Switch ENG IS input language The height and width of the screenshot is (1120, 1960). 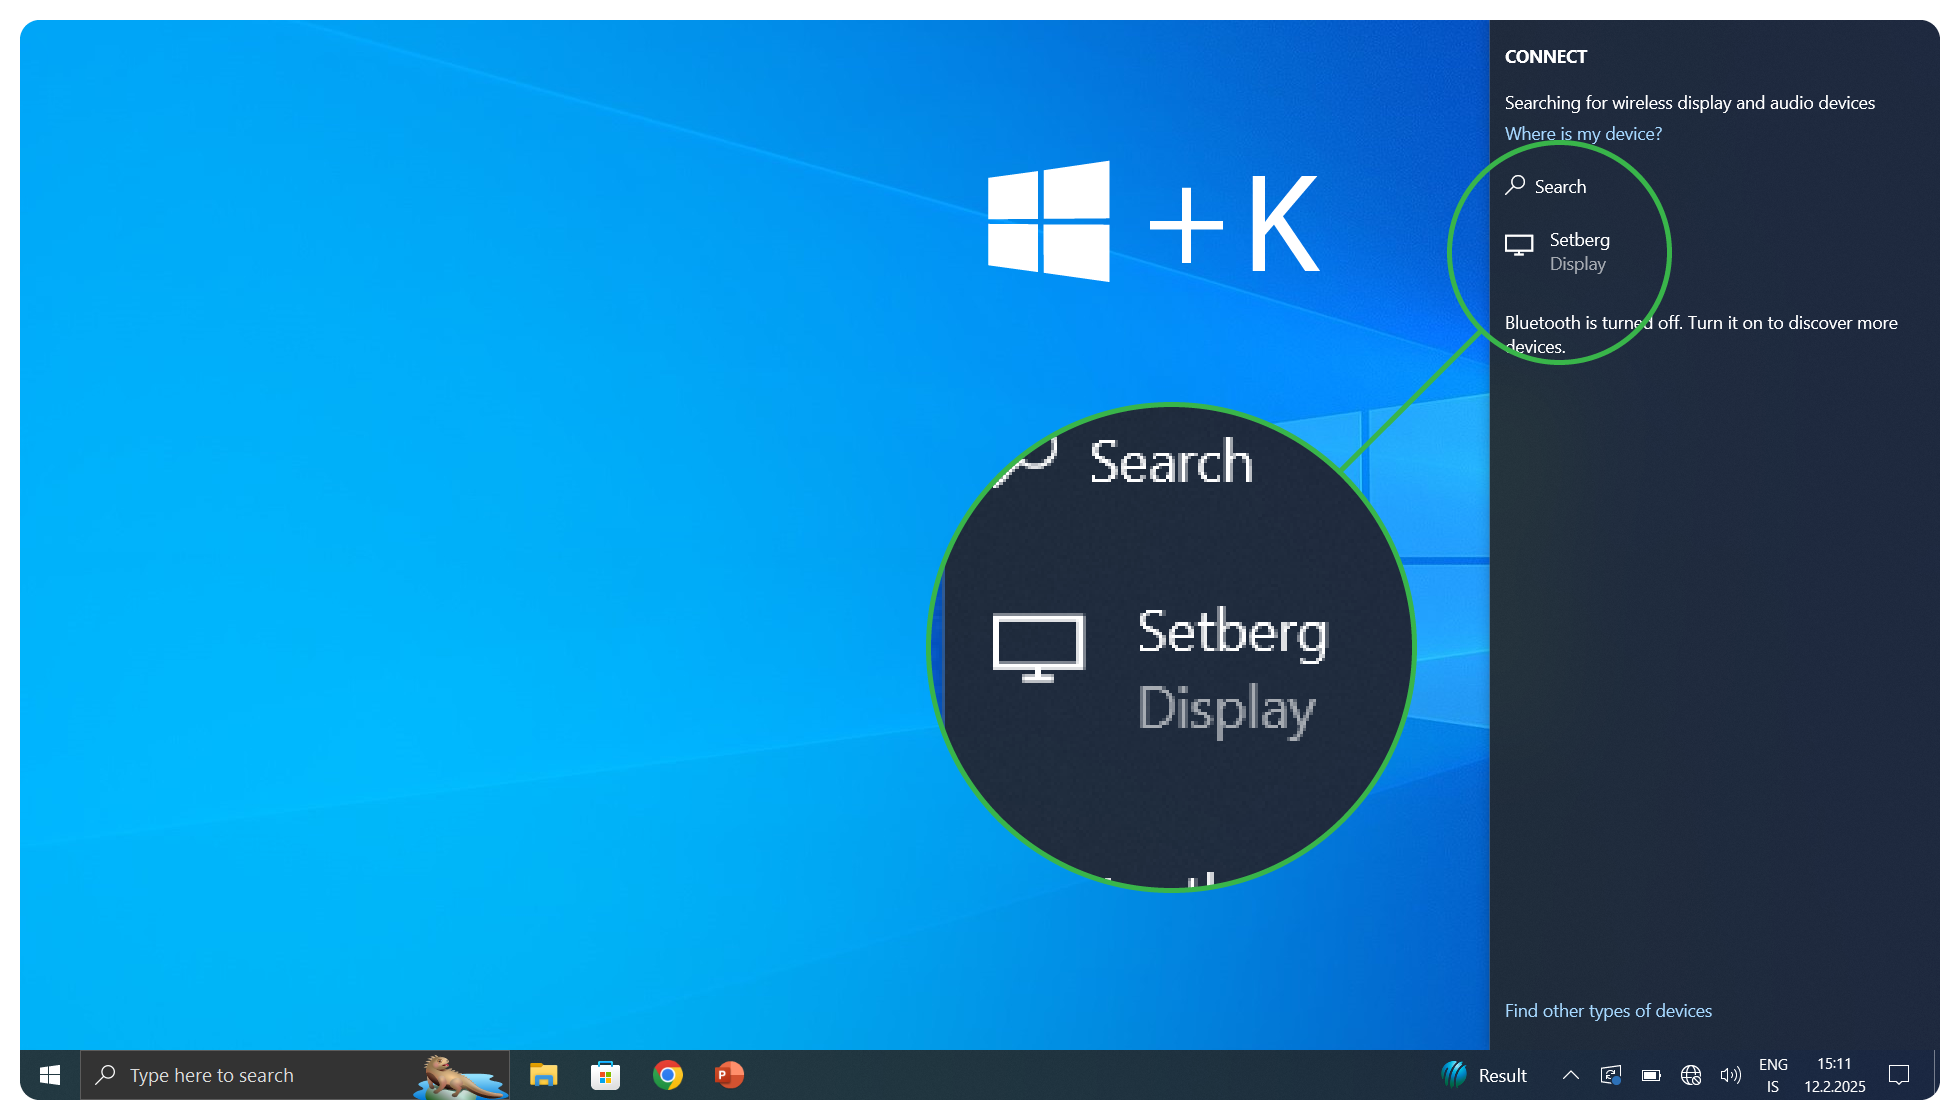point(1773,1075)
